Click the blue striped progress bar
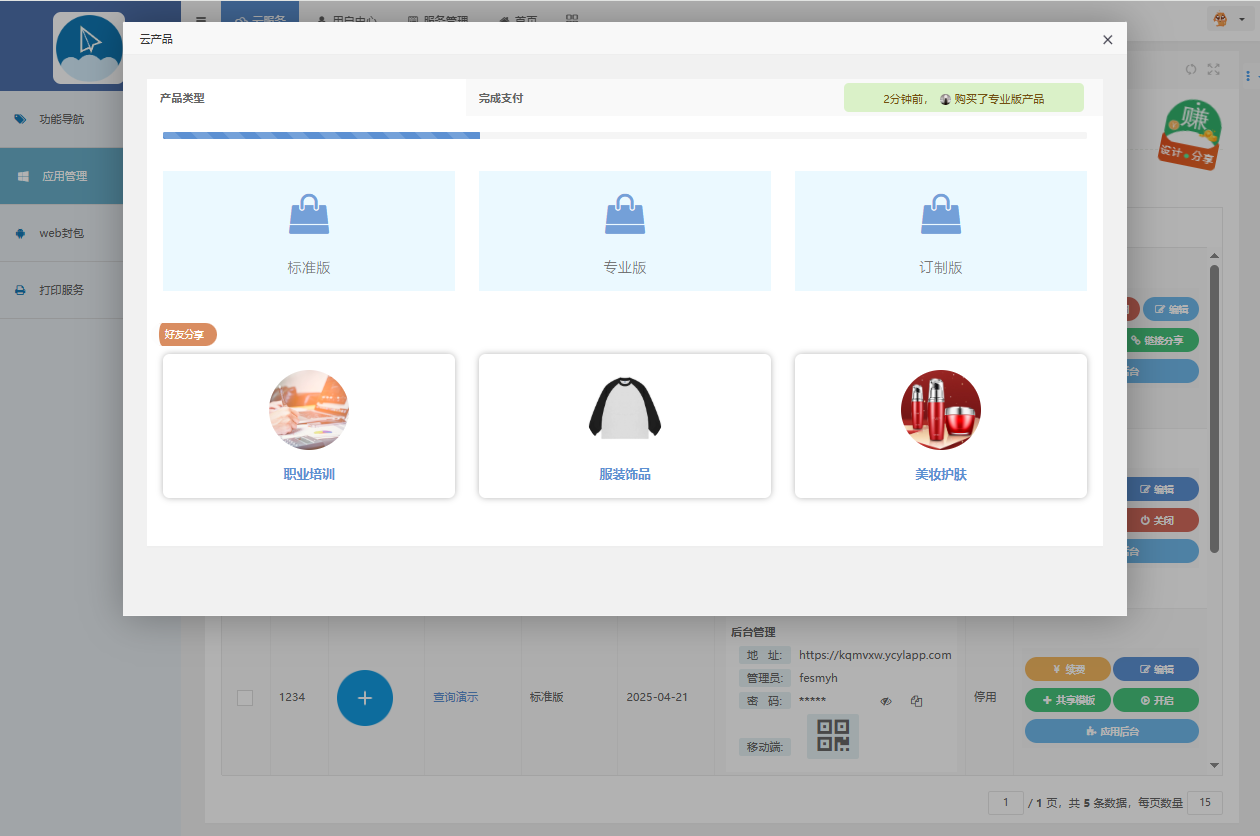This screenshot has width=1260, height=836. pos(321,135)
